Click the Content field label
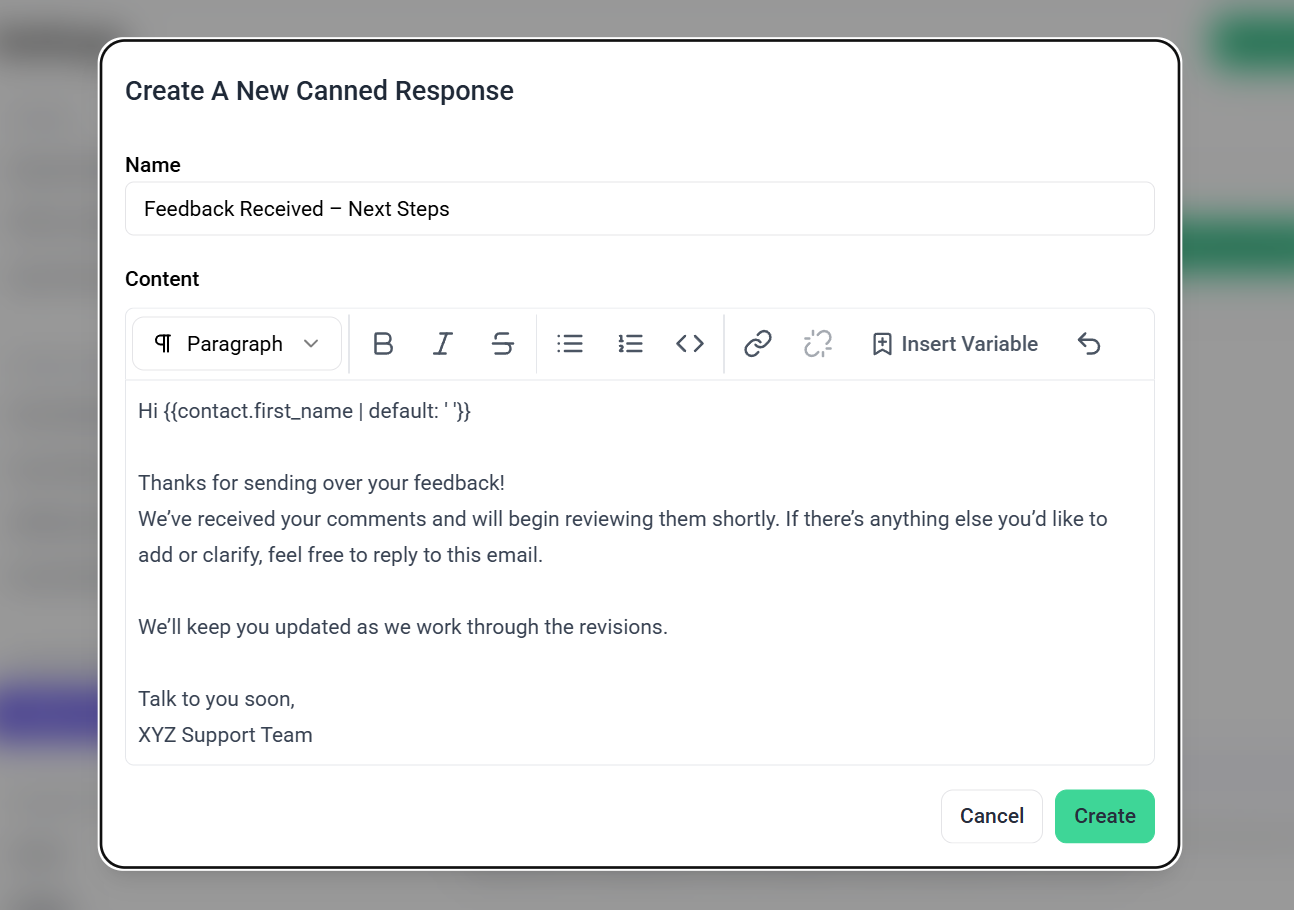 coord(162,279)
